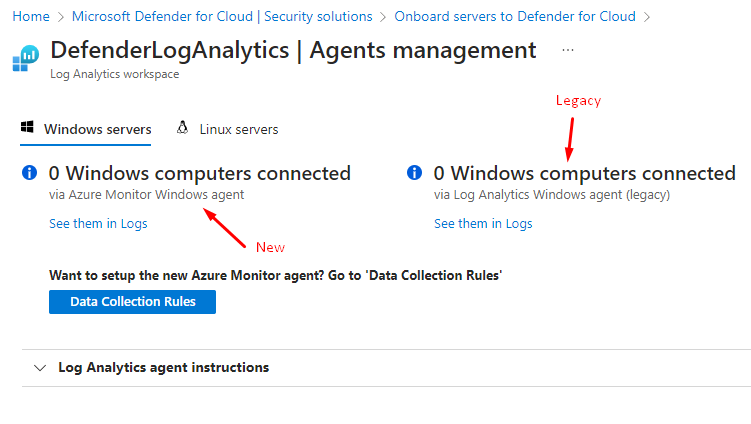751x424 pixels.
Task: Open See them in Logs under Azure Monitor agent
Action: click(x=98, y=224)
